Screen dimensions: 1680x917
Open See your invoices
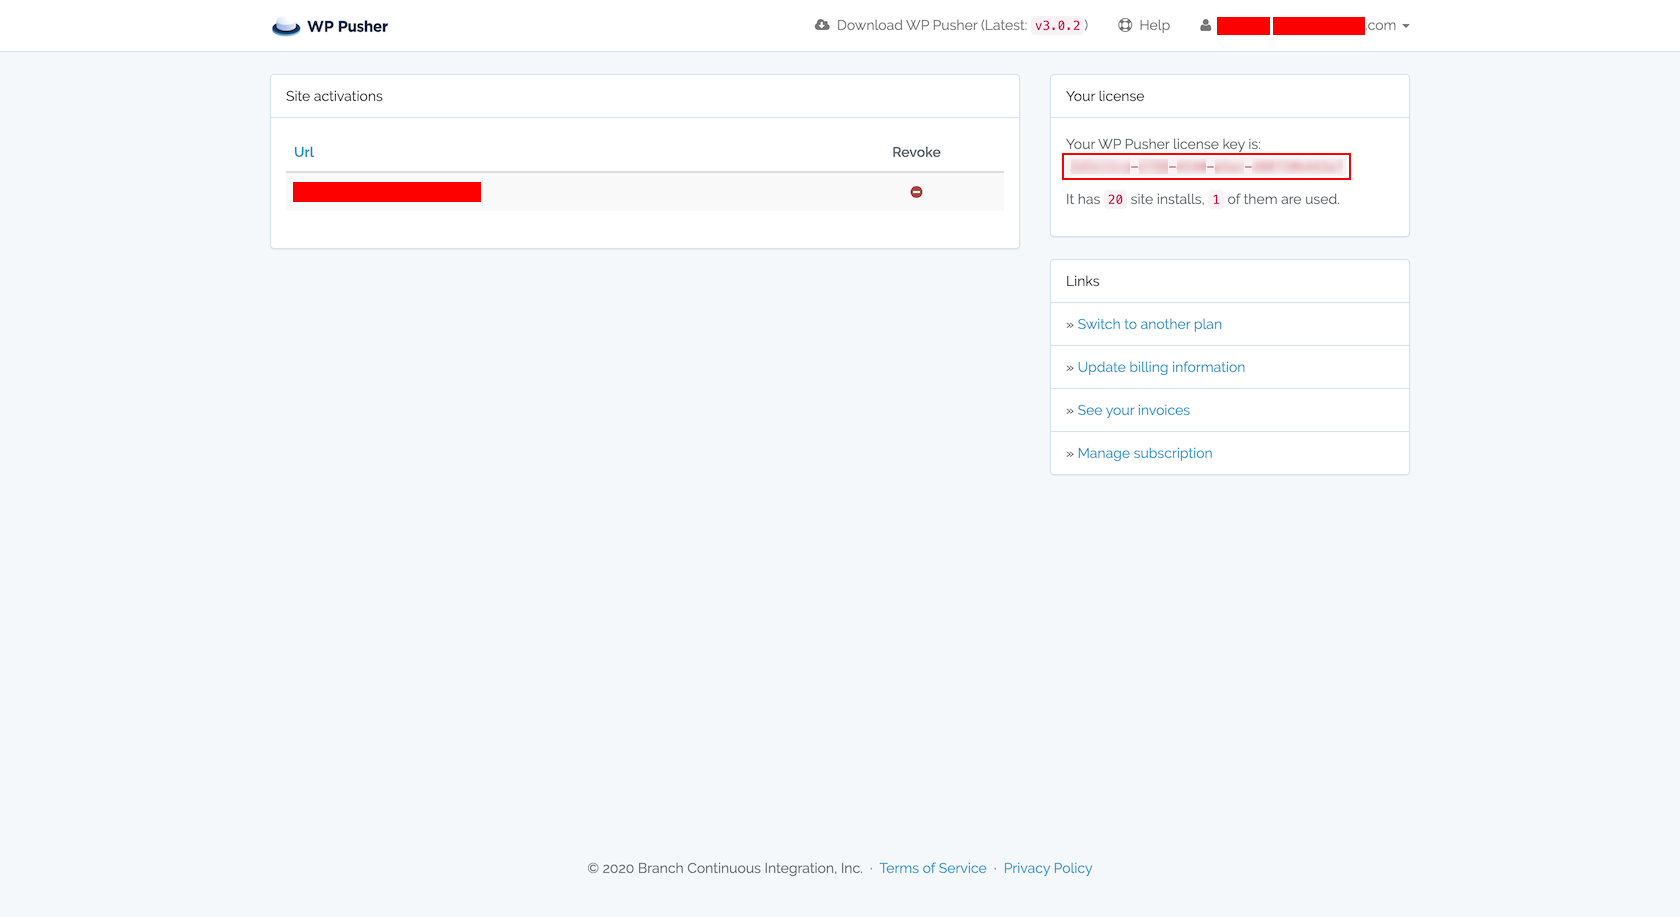[x=1133, y=410]
